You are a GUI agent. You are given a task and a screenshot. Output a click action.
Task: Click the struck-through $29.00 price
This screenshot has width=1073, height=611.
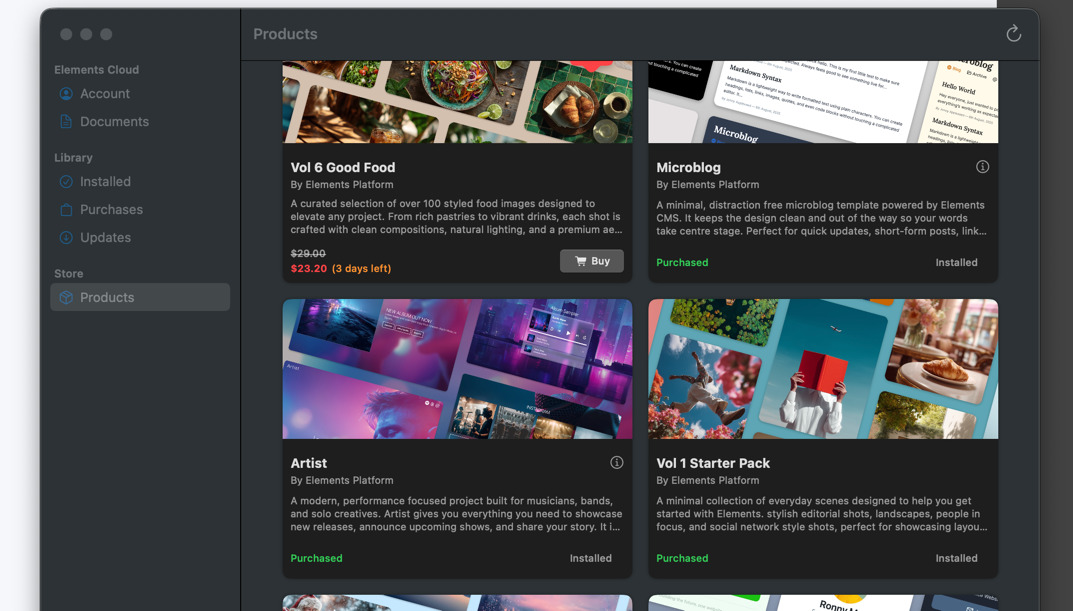coord(308,253)
